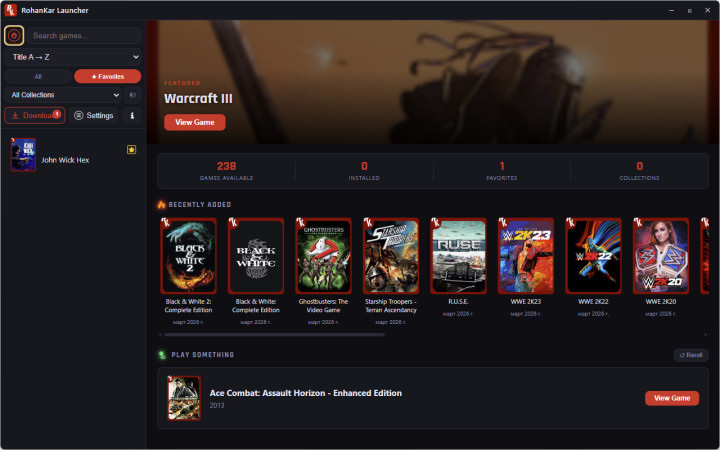Click the Settings gear-list icon
Screen dimensions: 720x450
[x=78, y=116]
